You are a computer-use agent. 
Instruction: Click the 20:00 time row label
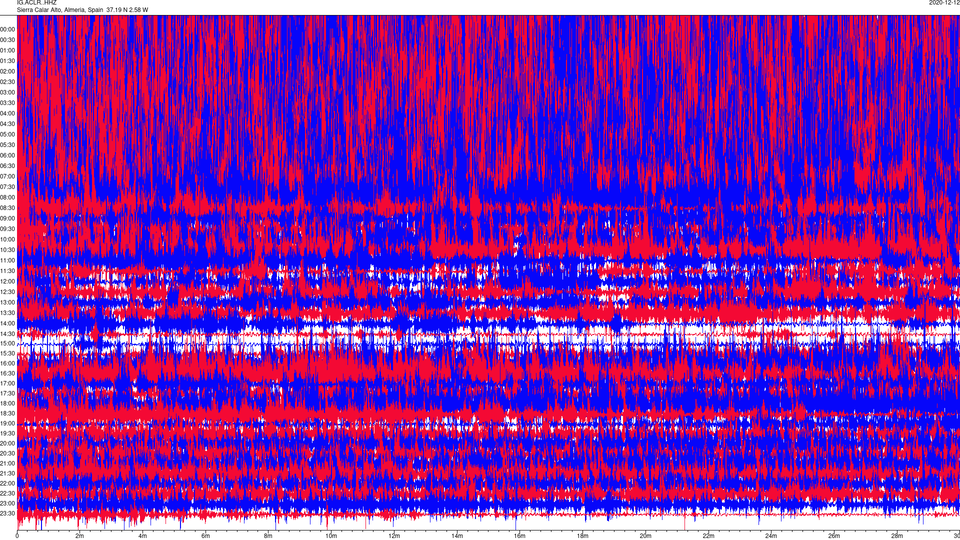pyautogui.click(x=8, y=443)
